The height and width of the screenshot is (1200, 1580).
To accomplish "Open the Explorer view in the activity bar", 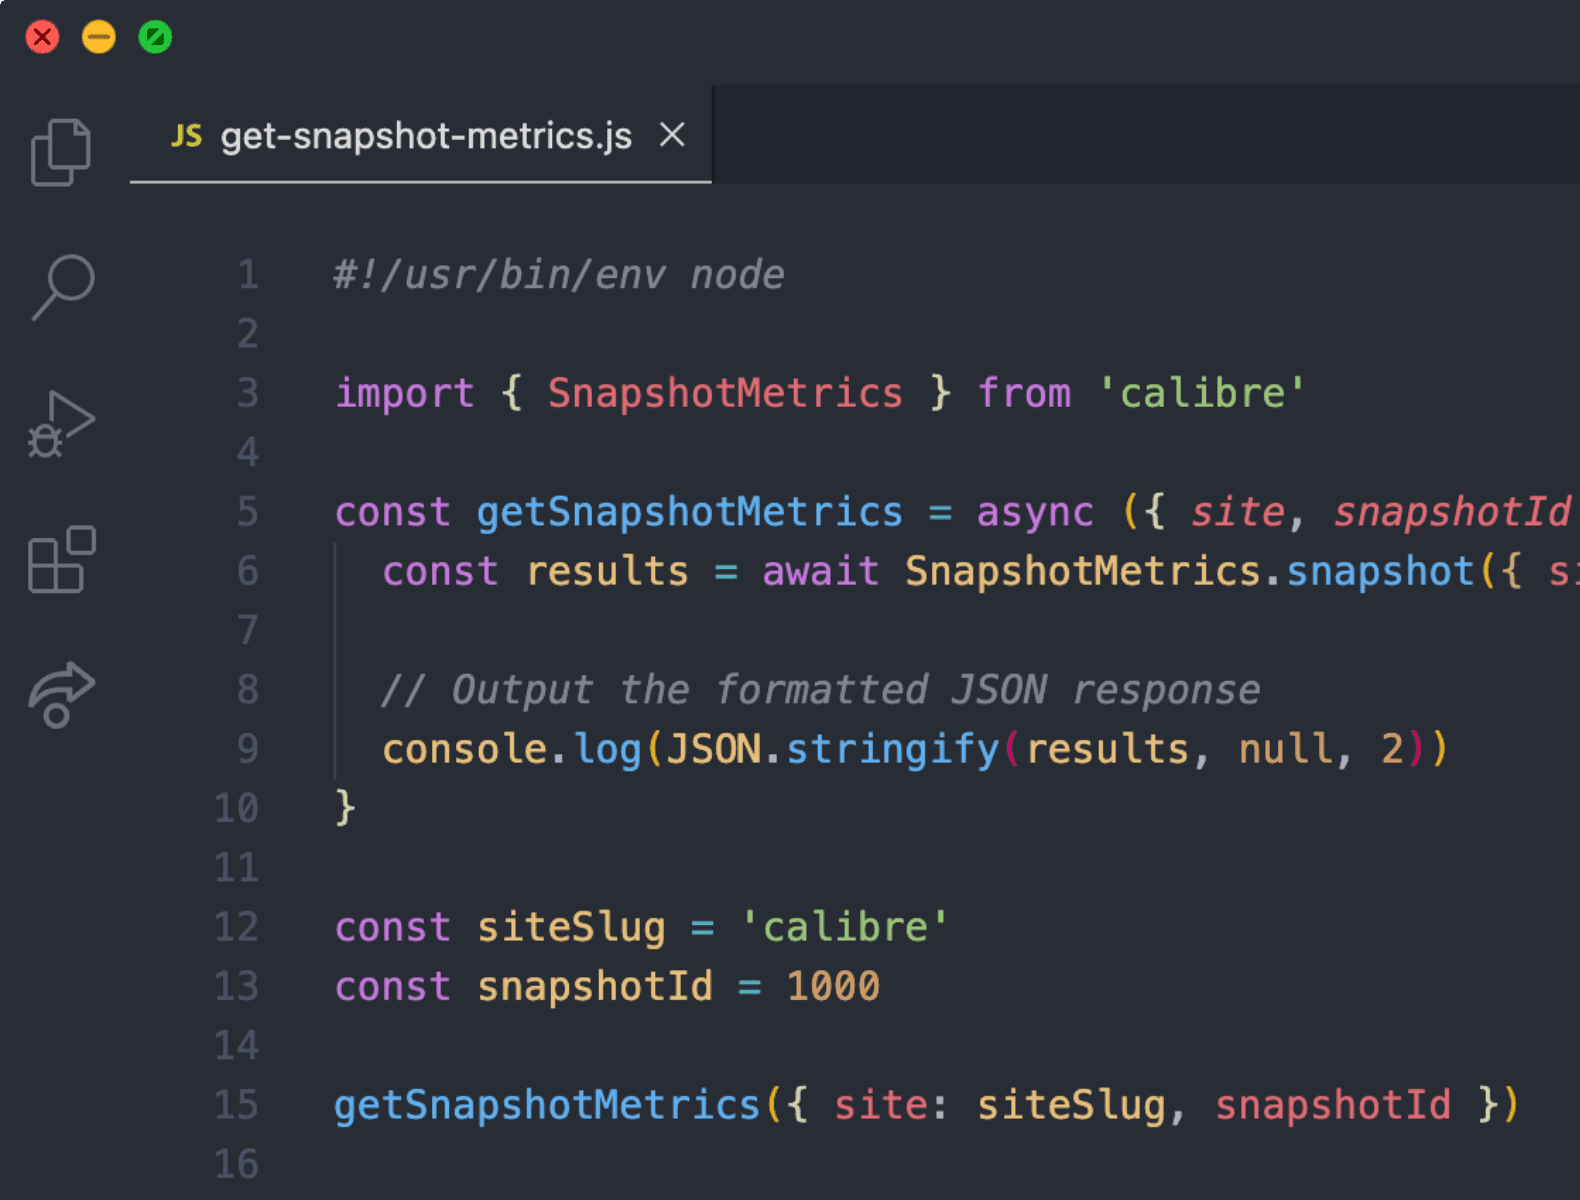I will pyautogui.click(x=61, y=152).
